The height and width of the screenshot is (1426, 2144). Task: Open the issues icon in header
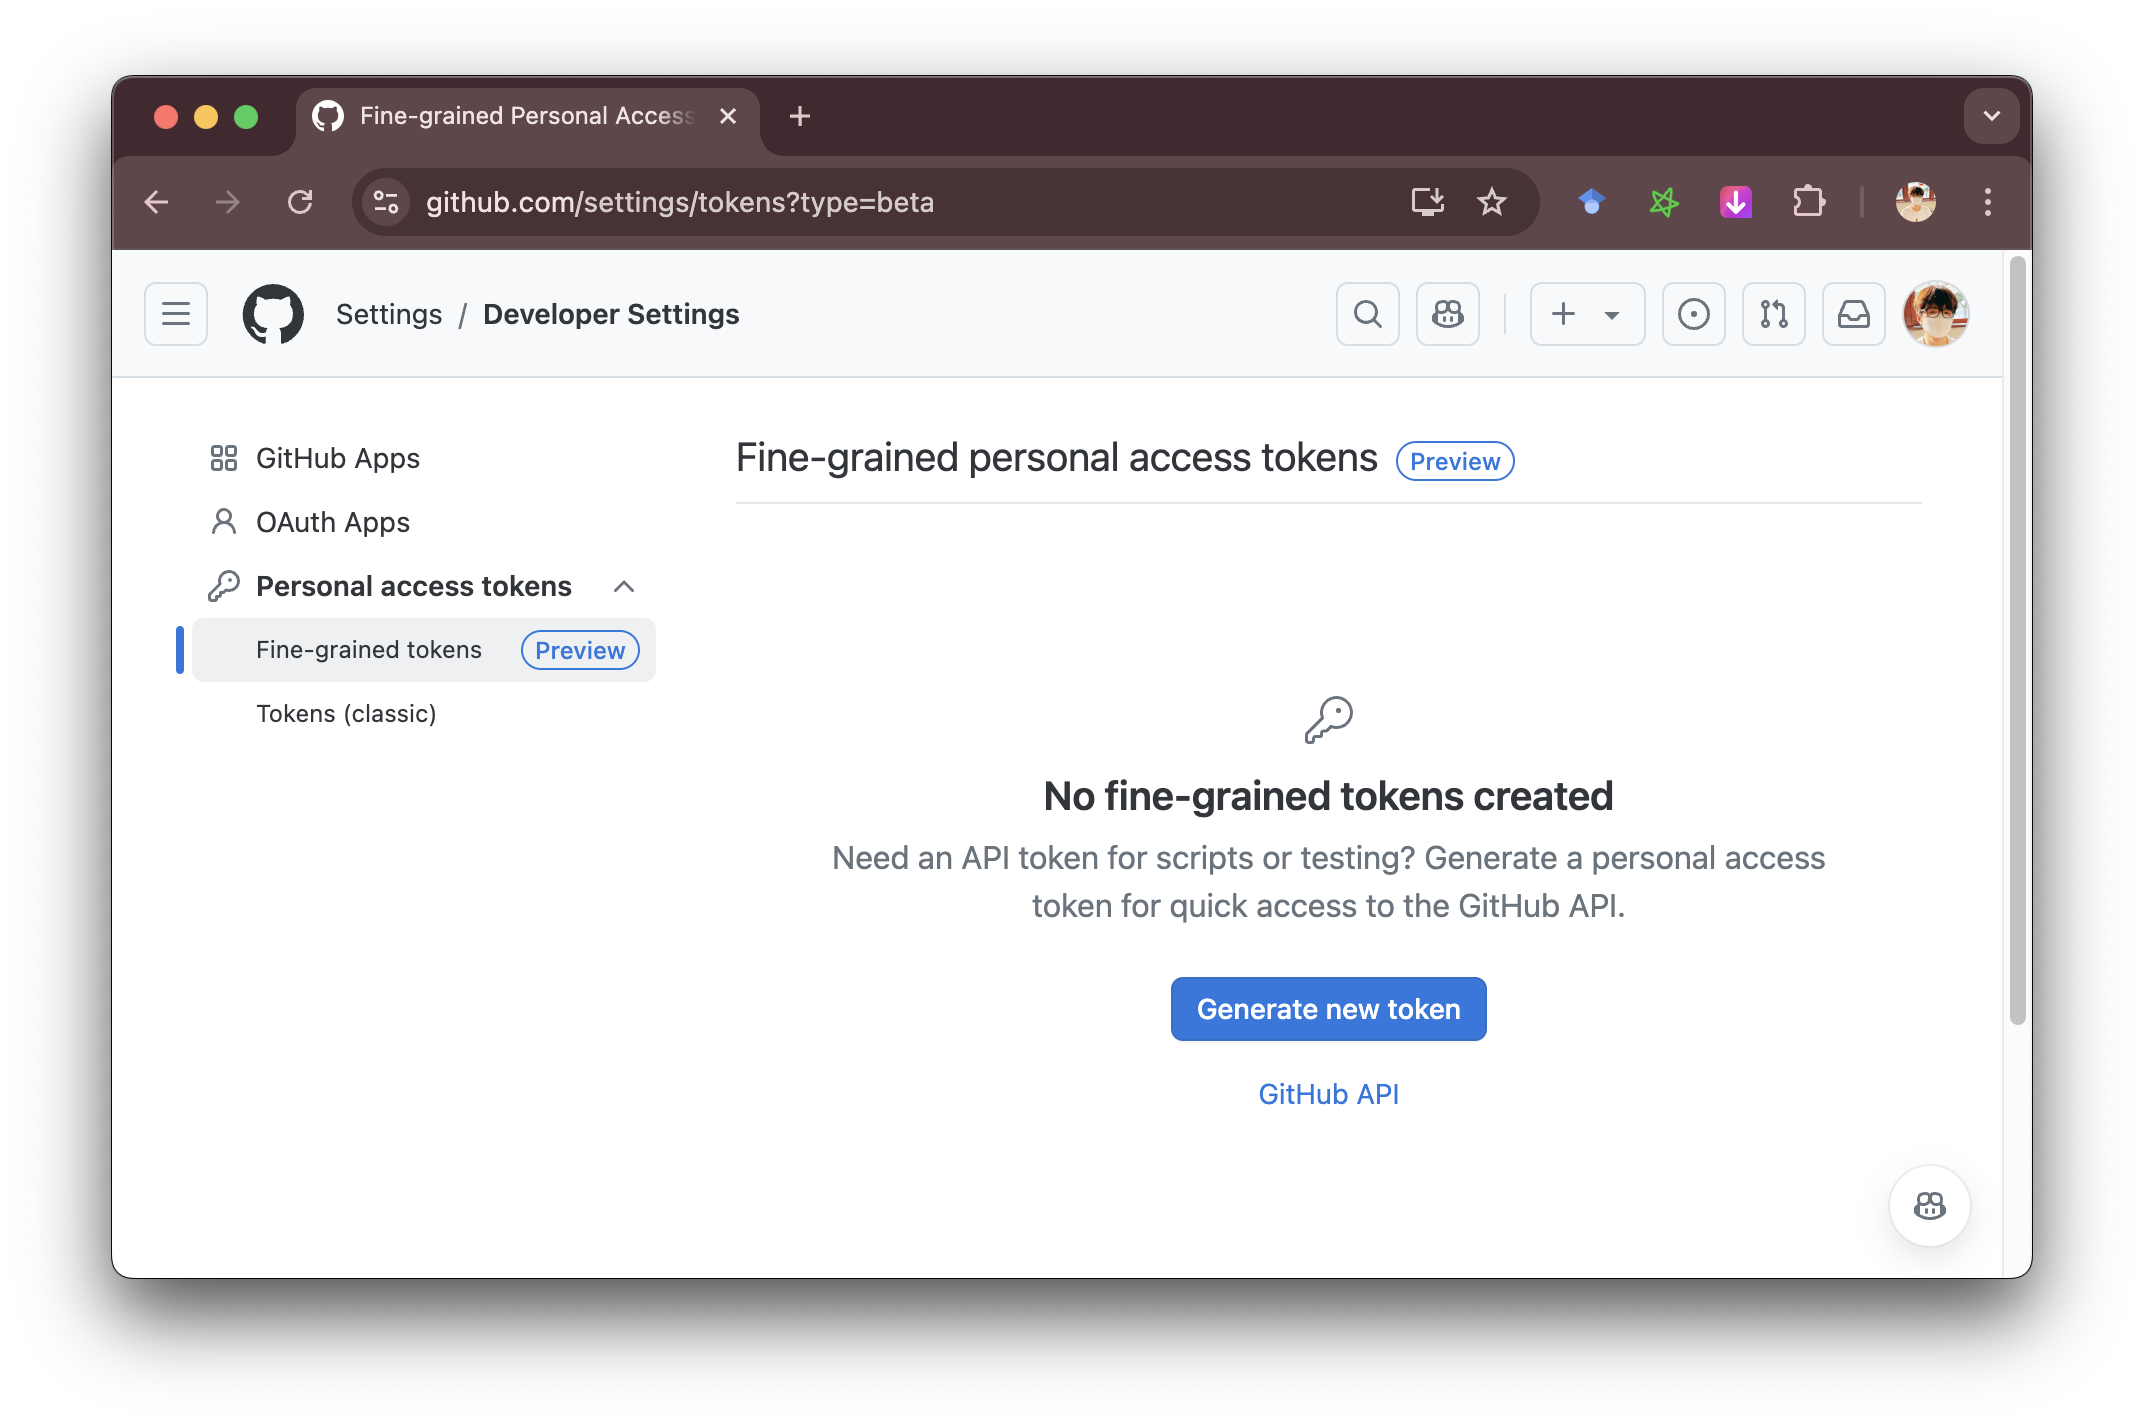tap(1693, 314)
